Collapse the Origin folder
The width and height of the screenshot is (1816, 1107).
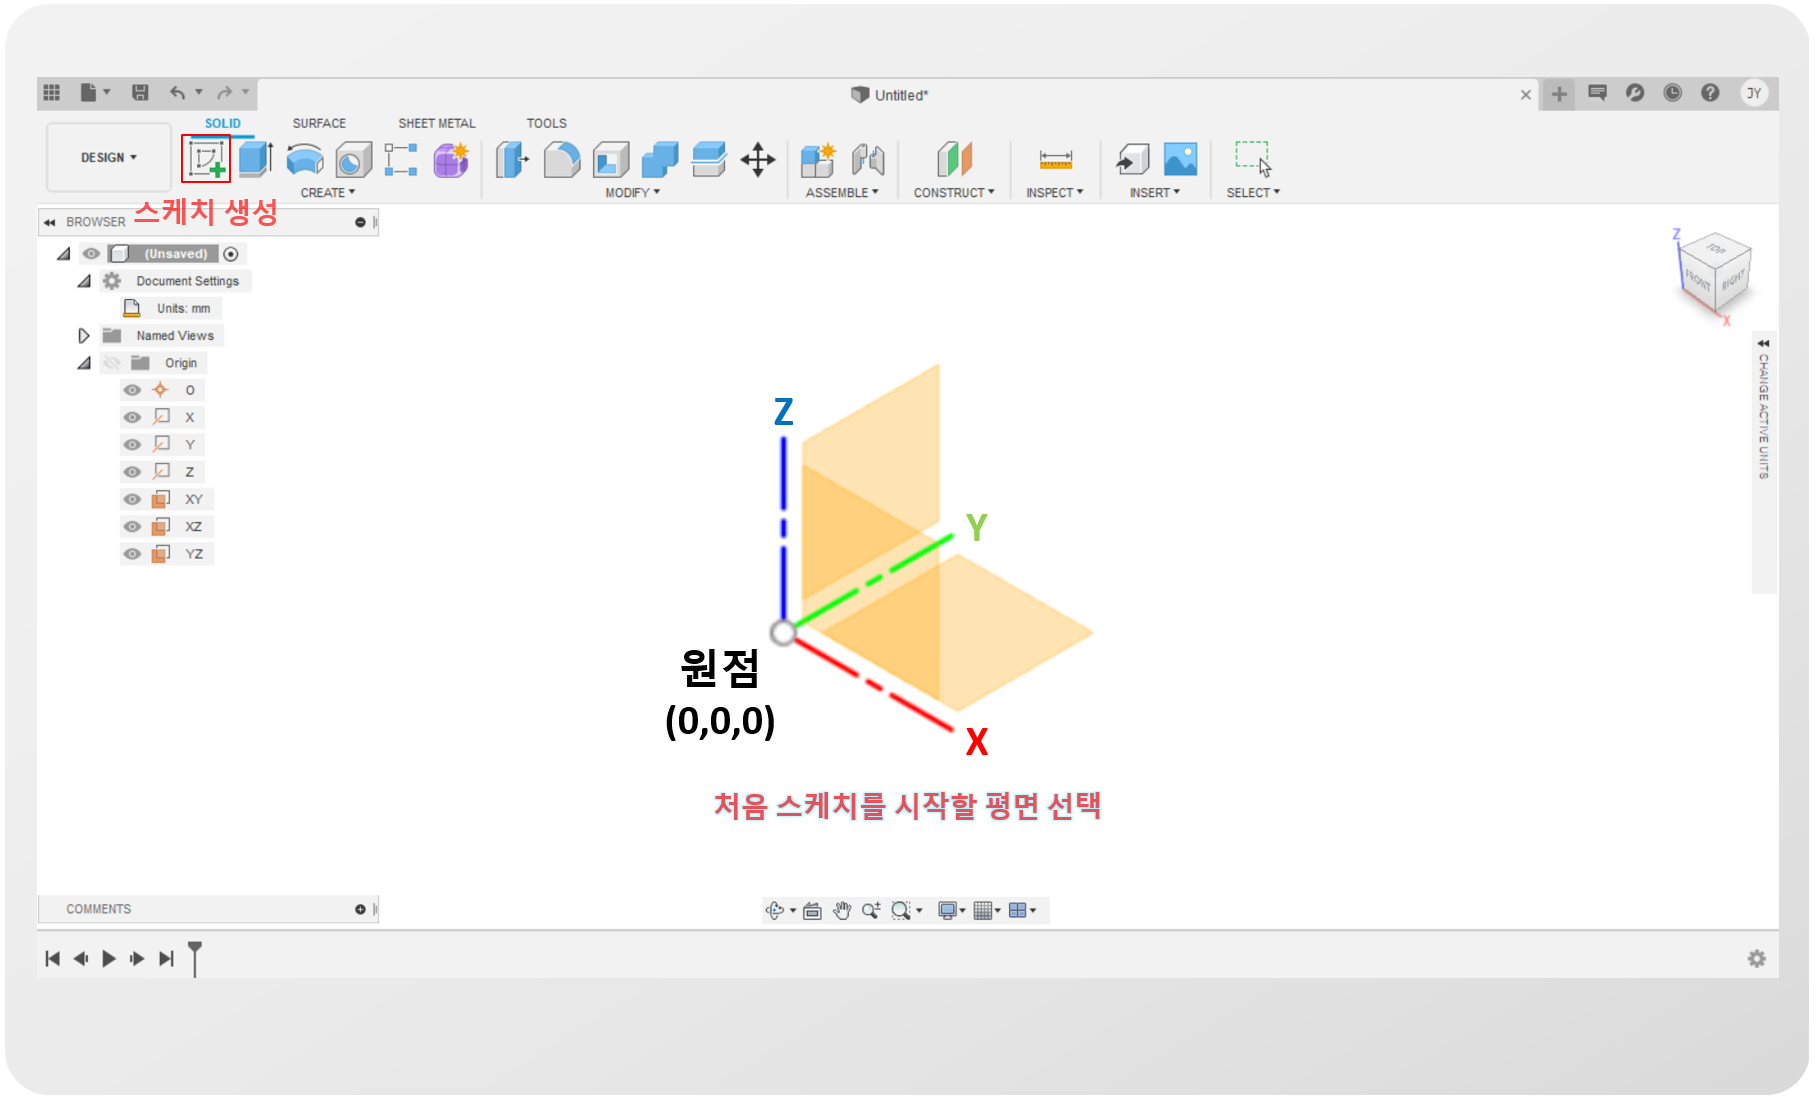84,363
